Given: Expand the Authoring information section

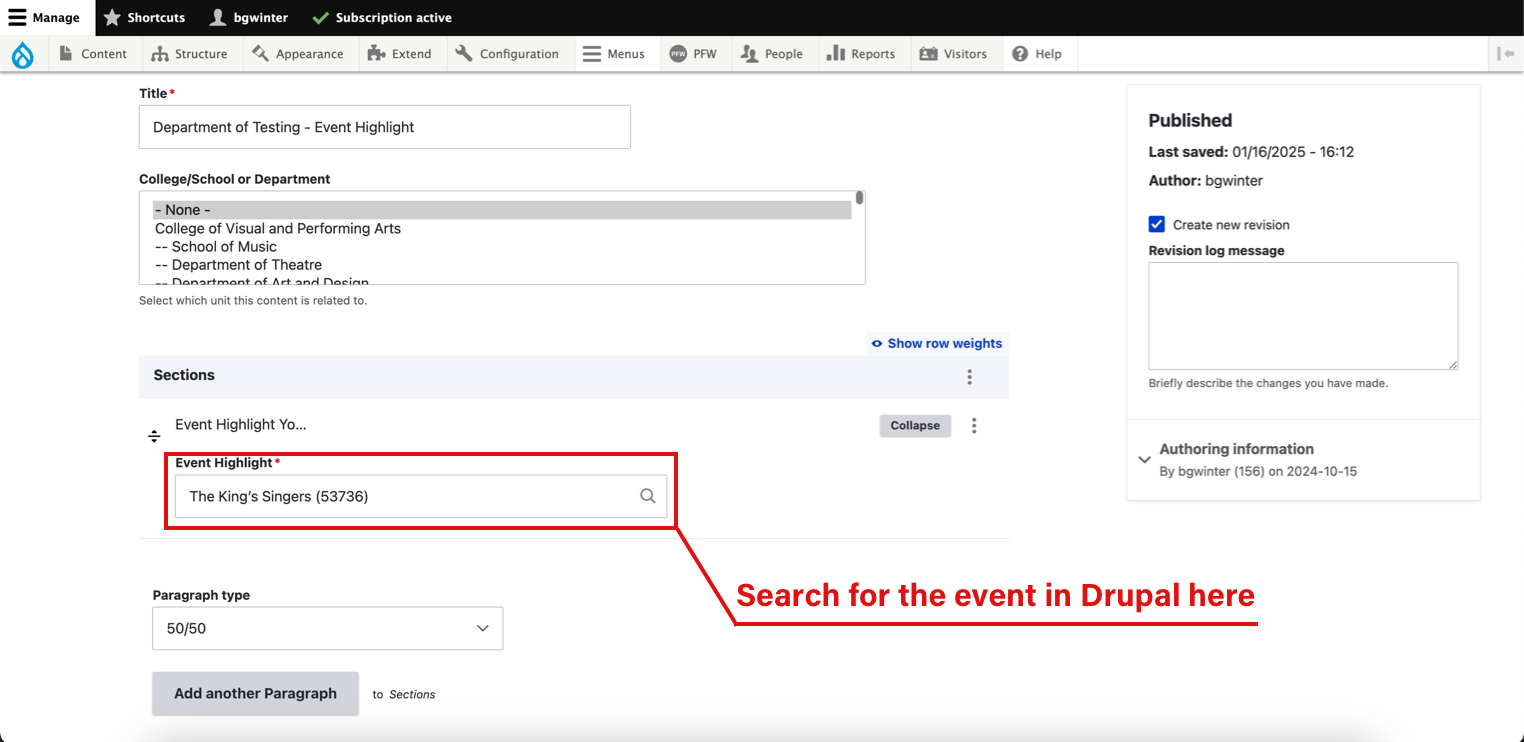Looking at the screenshot, I should [x=1303, y=459].
